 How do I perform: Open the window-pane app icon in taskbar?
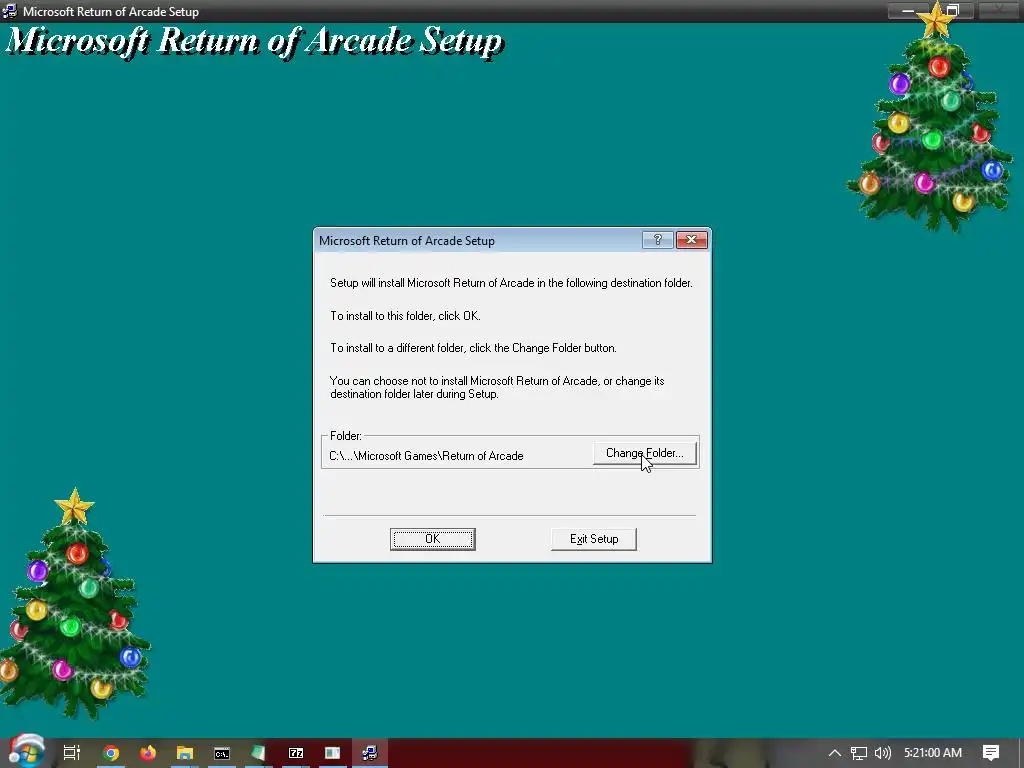pos(332,753)
